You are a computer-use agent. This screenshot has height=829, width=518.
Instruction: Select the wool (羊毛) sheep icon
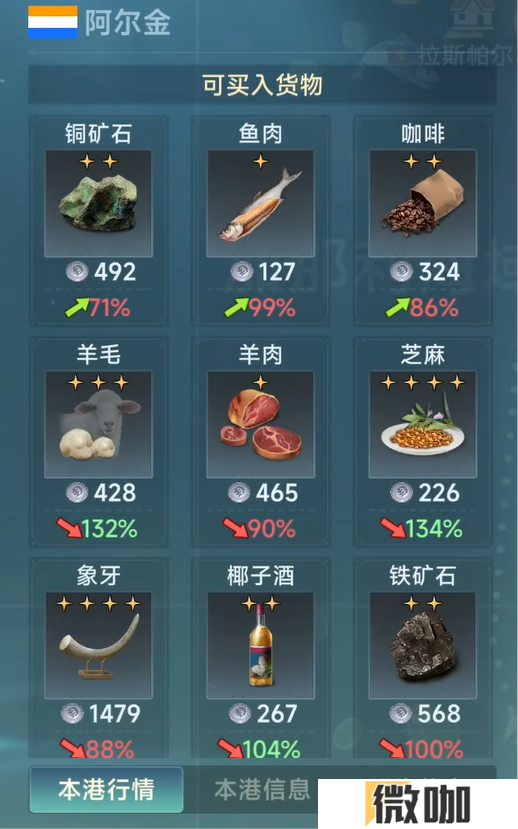(98, 424)
